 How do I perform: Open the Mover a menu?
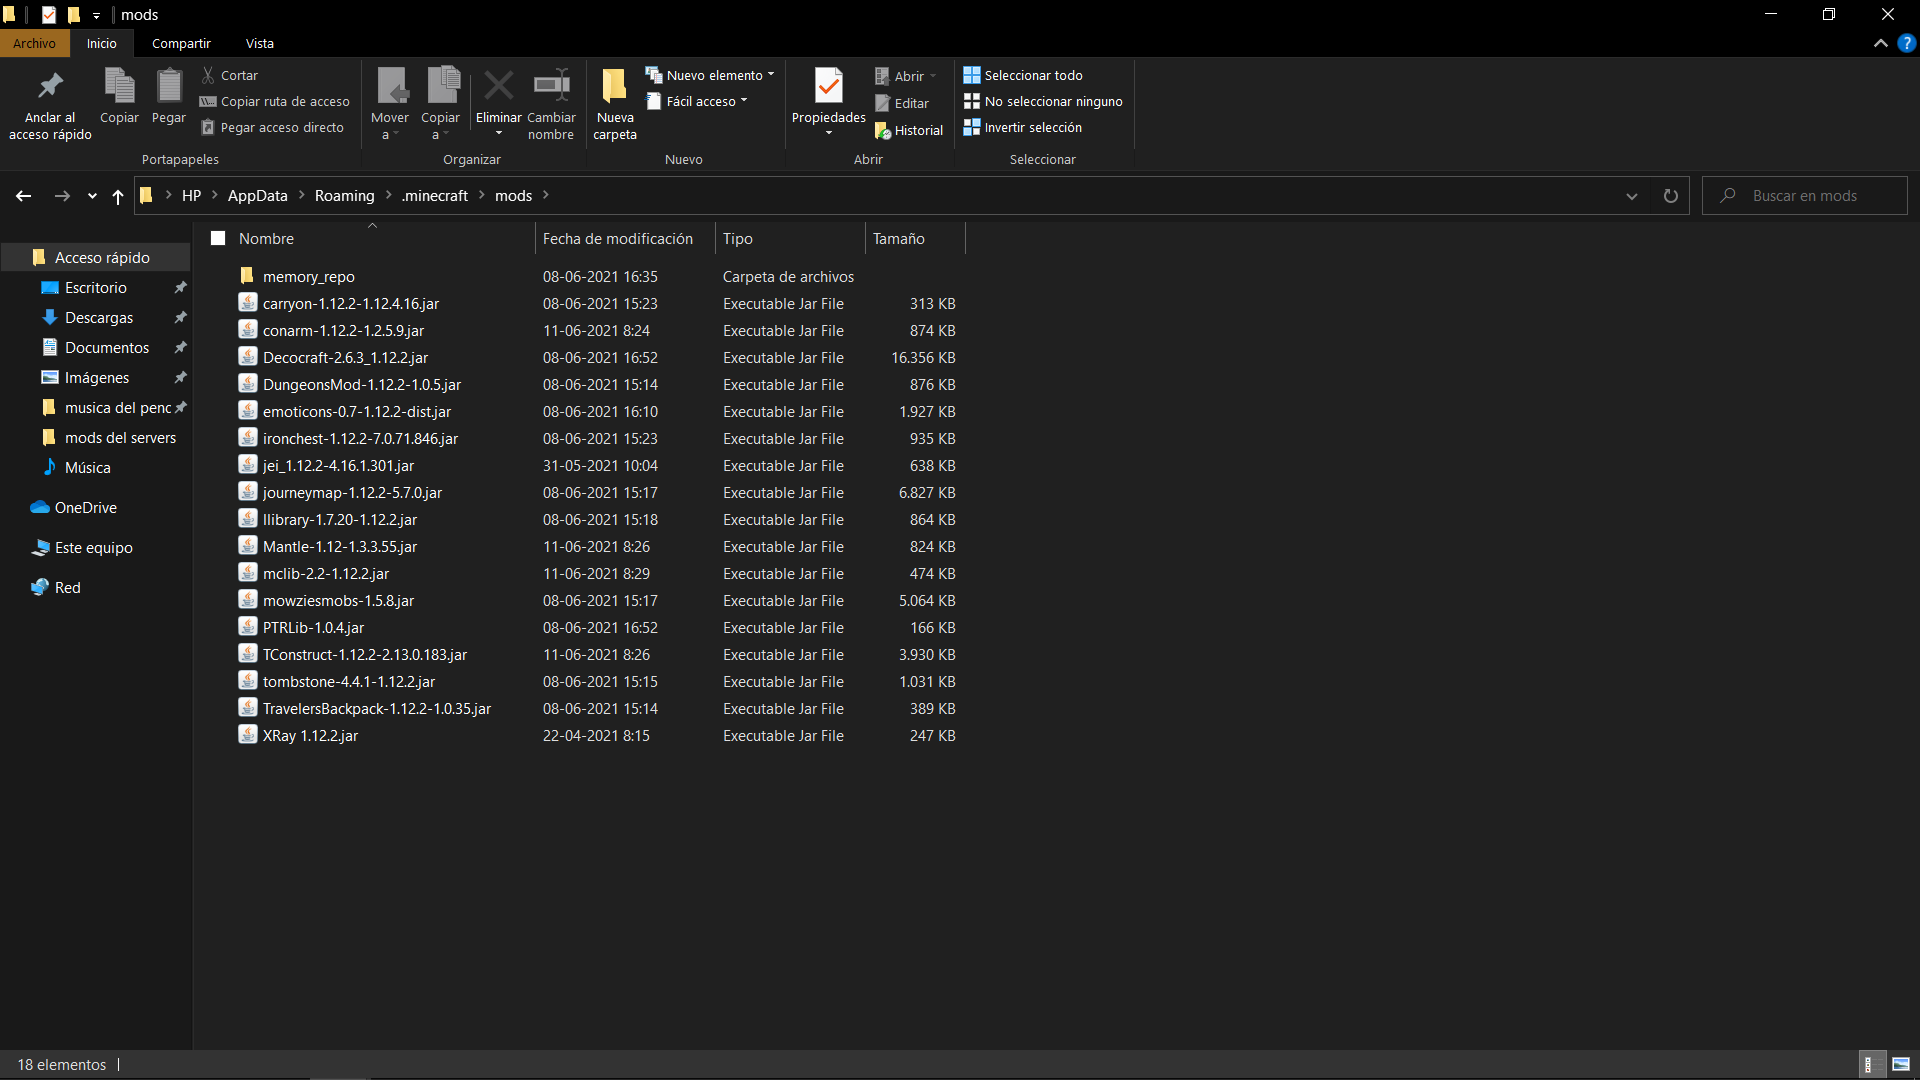pyautogui.click(x=390, y=104)
